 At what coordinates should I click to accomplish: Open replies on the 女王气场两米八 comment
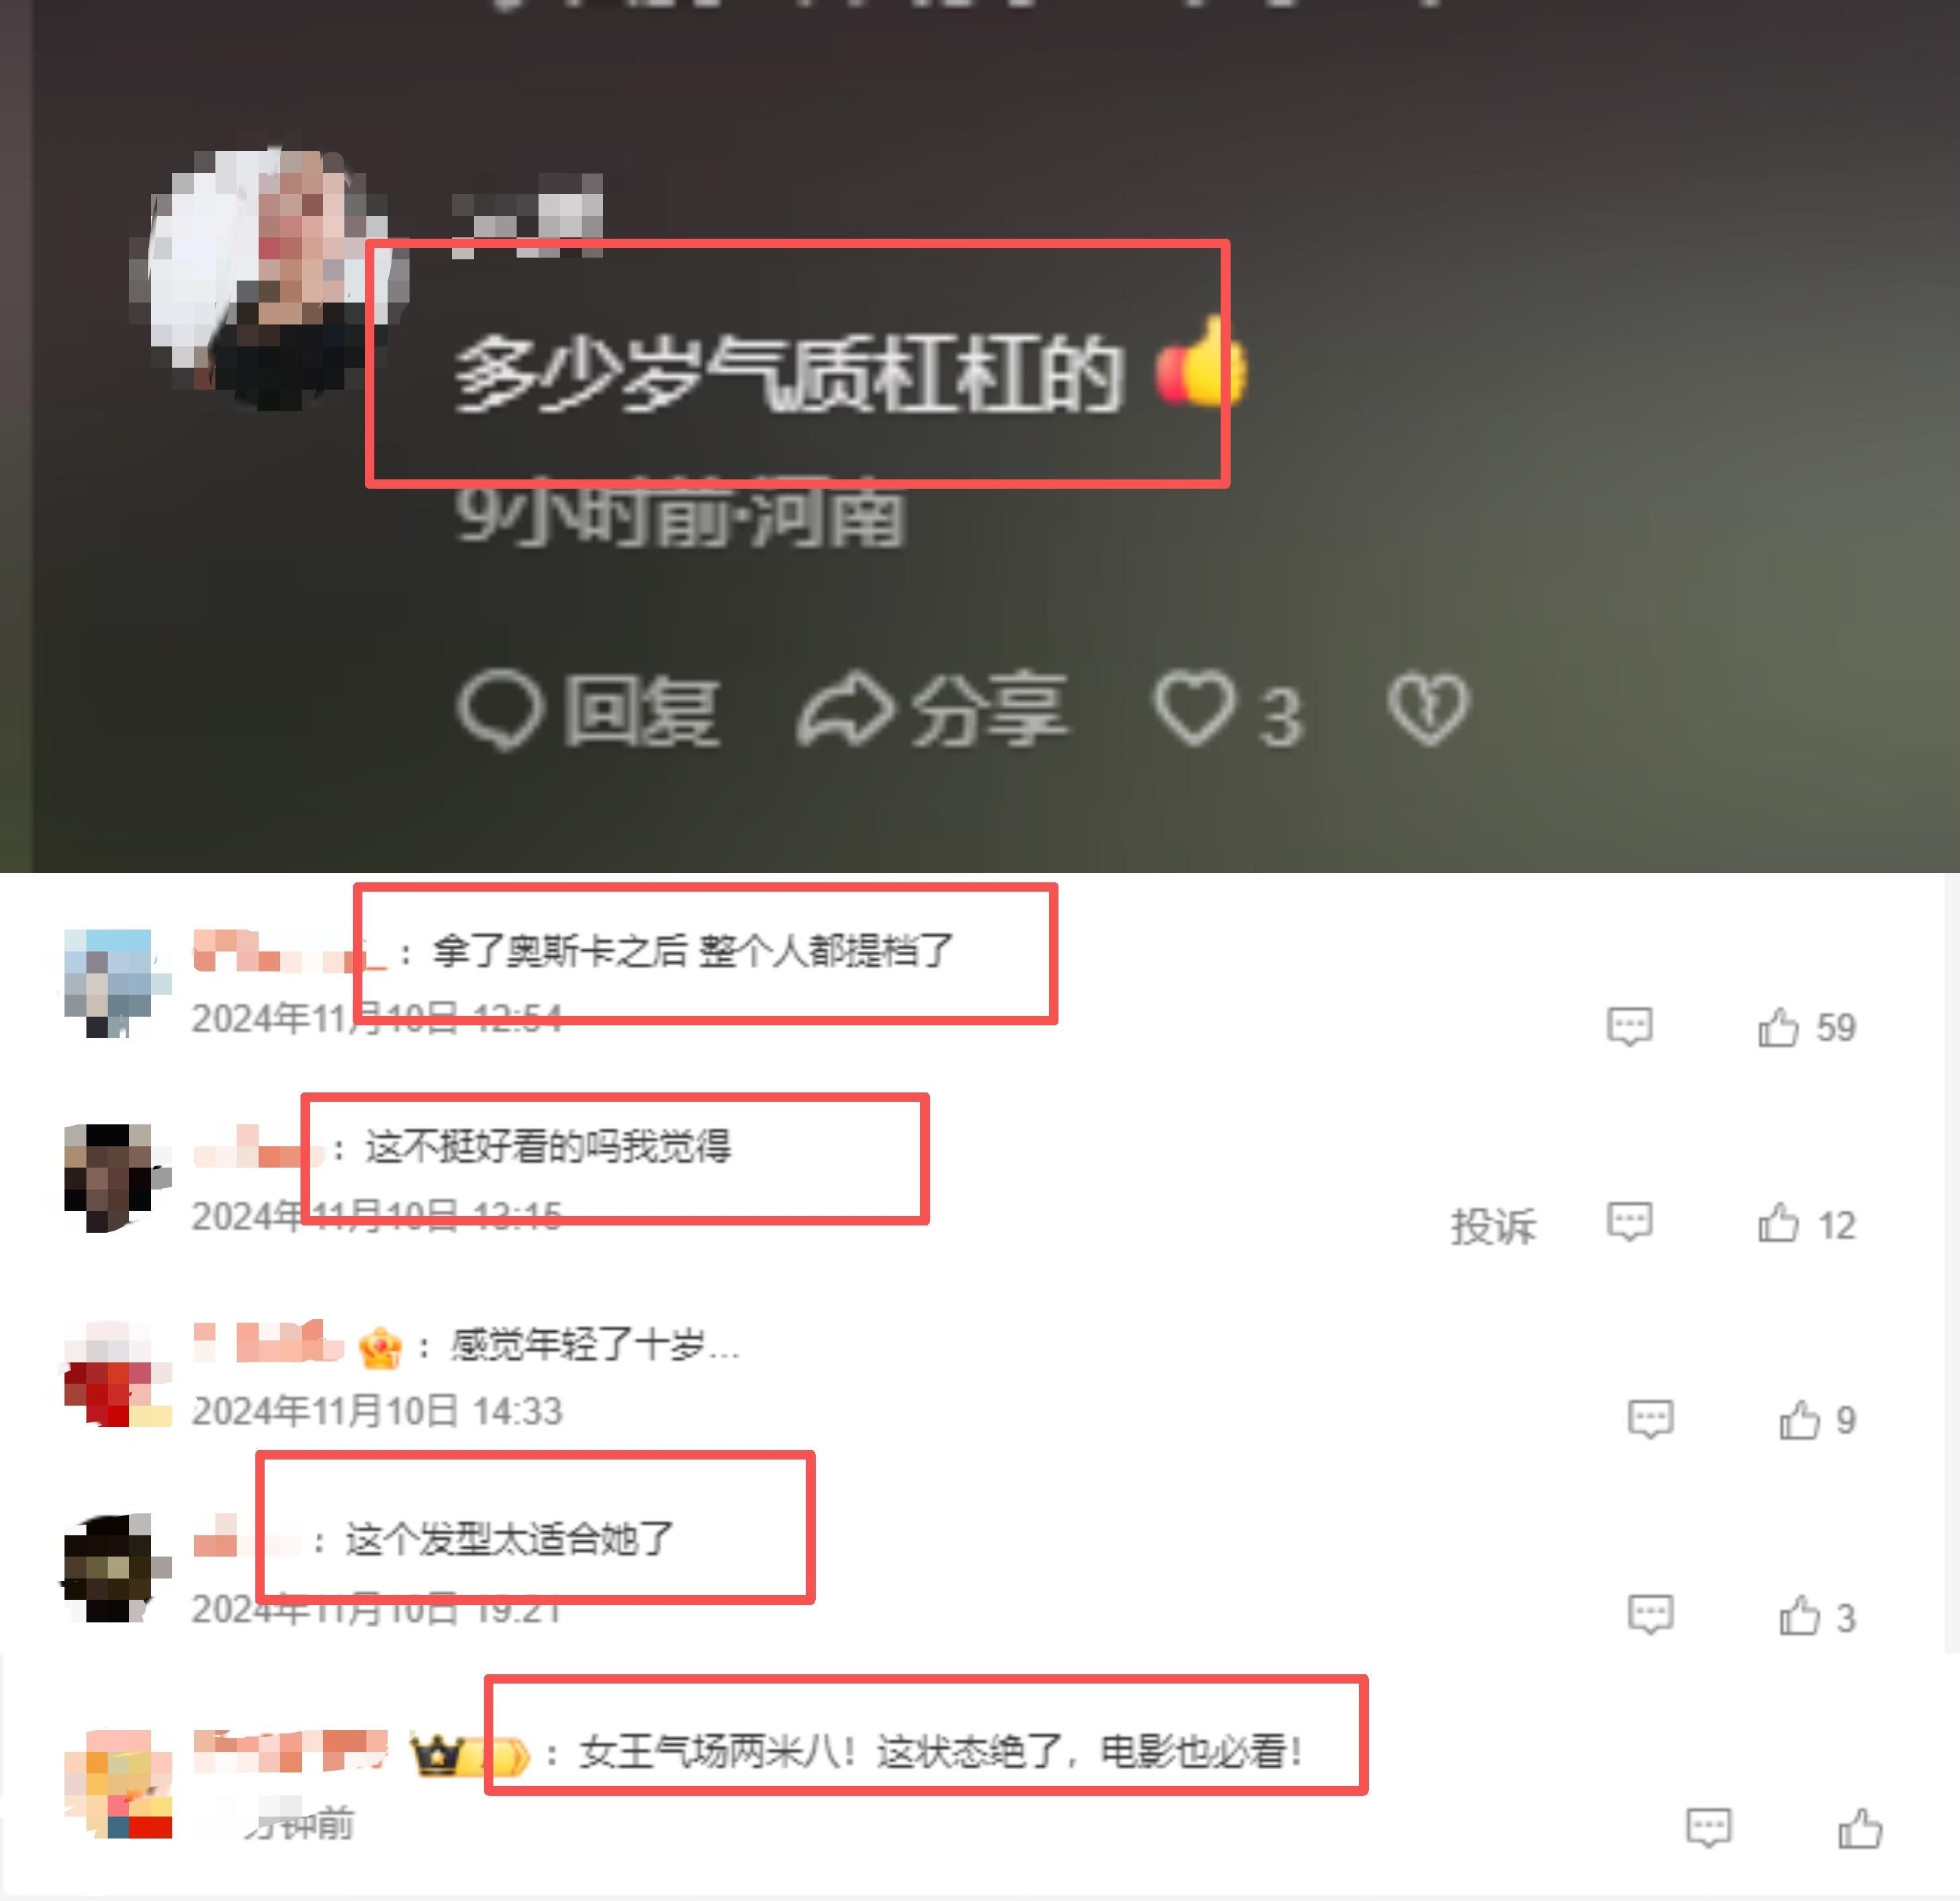[x=1708, y=1828]
